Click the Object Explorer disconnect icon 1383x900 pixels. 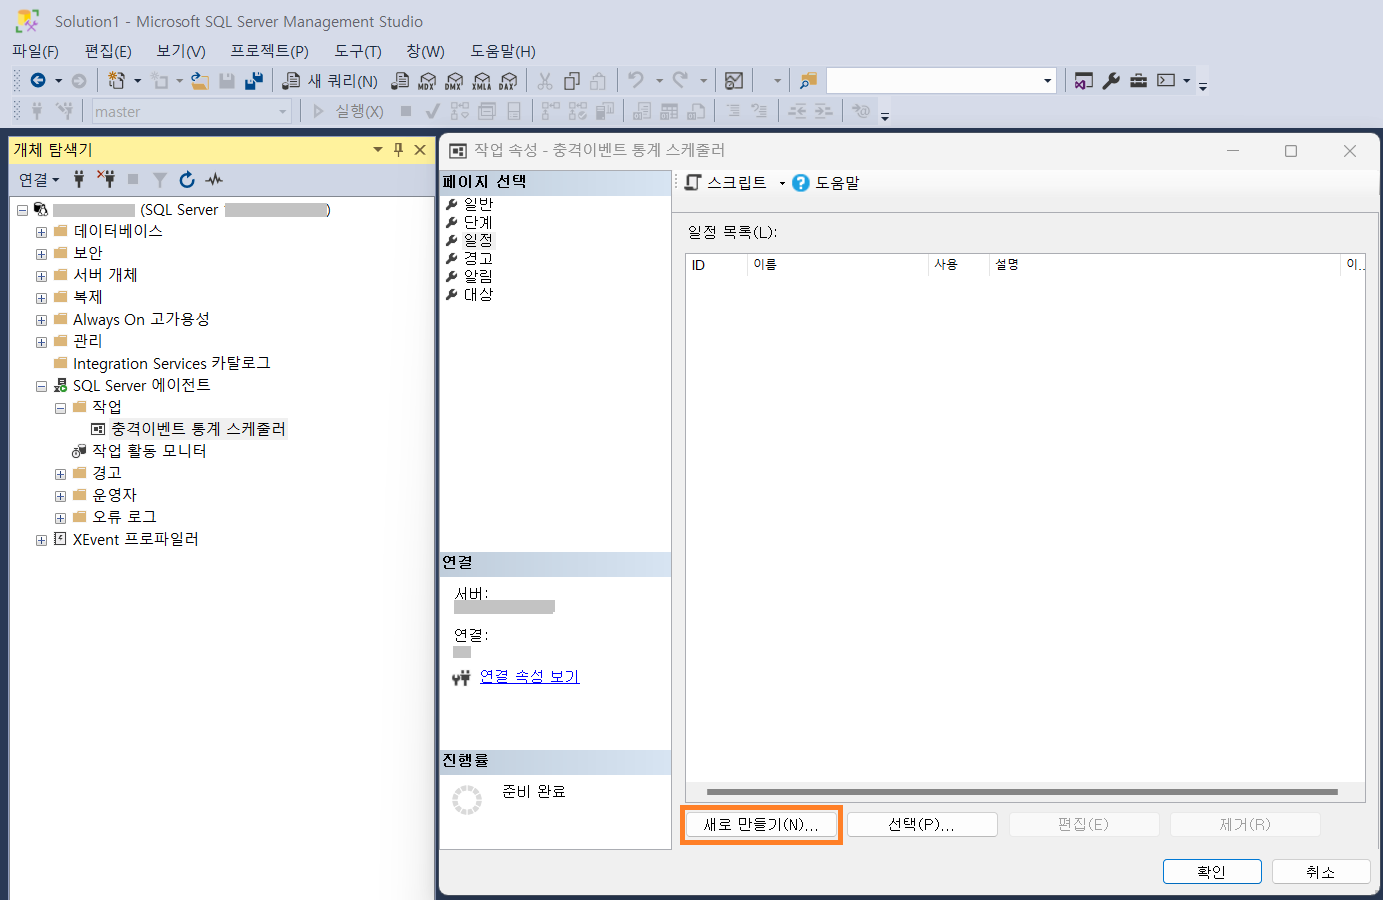click(x=106, y=179)
